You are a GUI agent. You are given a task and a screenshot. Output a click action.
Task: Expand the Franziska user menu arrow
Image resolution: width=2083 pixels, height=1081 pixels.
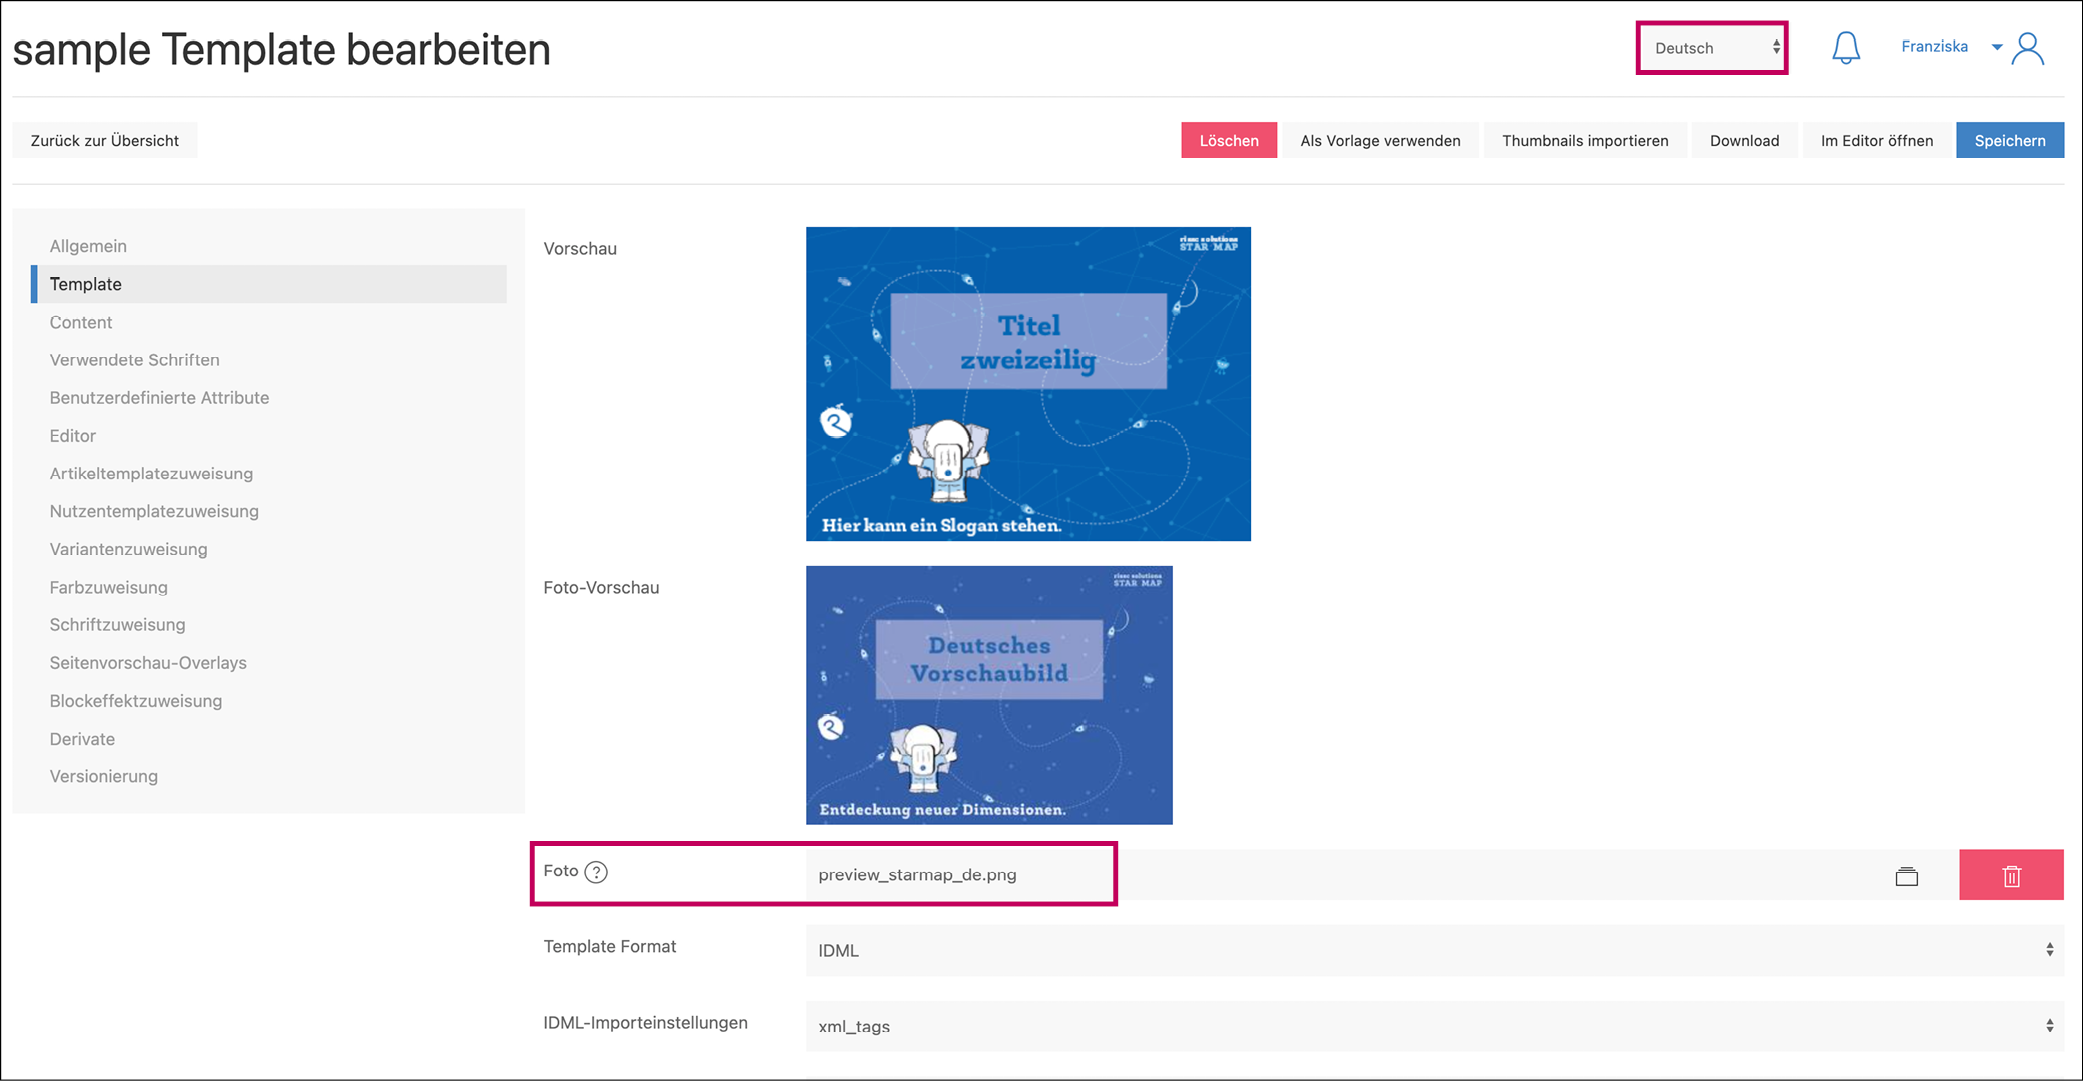[x=1996, y=47]
